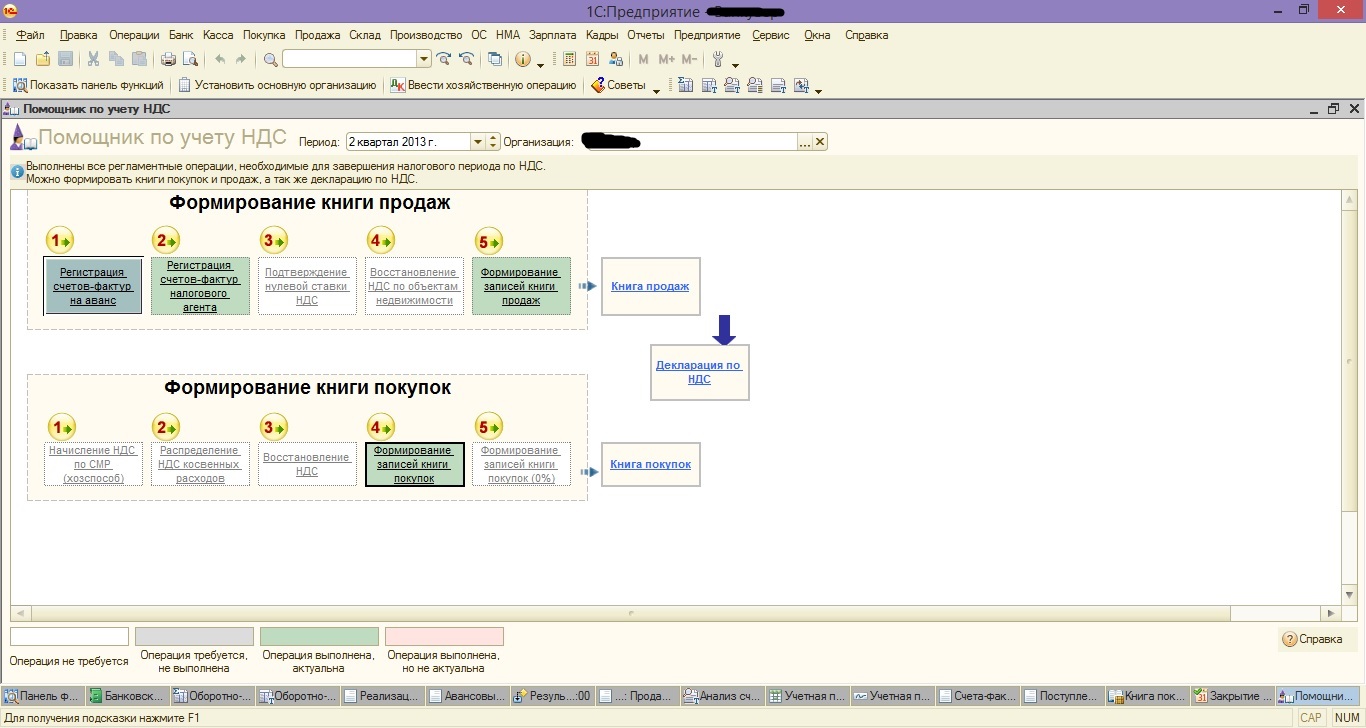Click the Find Previous icon

[x=465, y=60]
